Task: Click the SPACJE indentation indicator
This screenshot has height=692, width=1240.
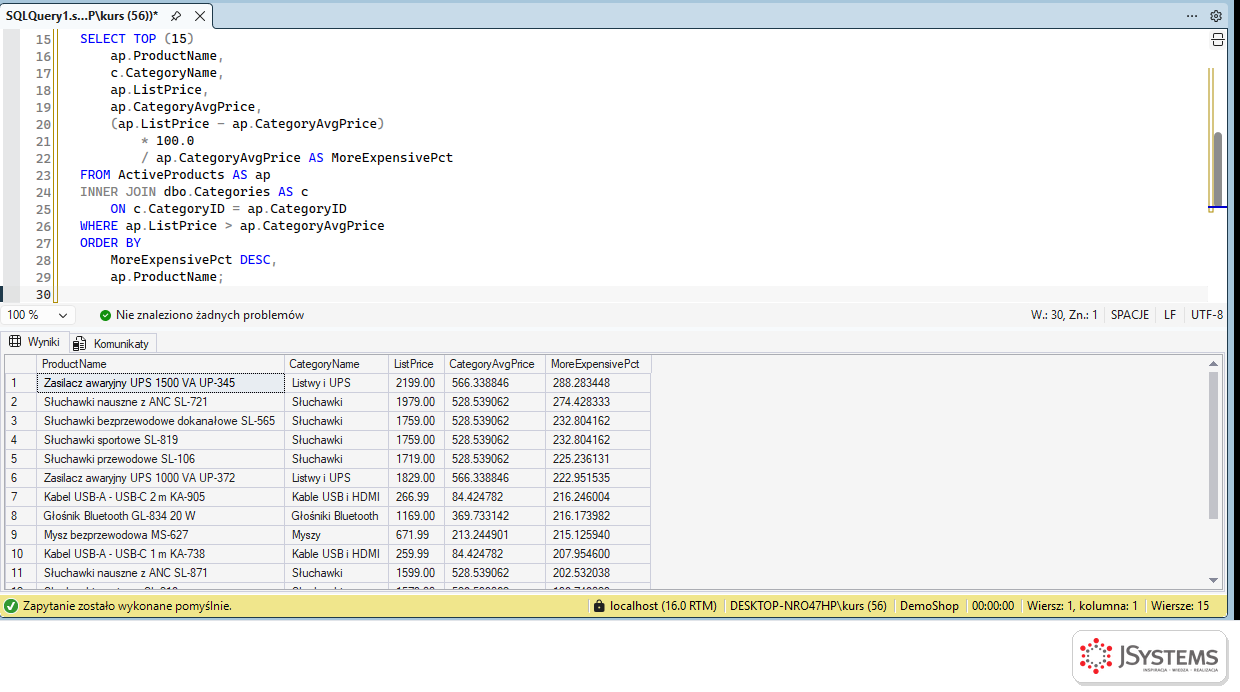Action: point(1130,315)
